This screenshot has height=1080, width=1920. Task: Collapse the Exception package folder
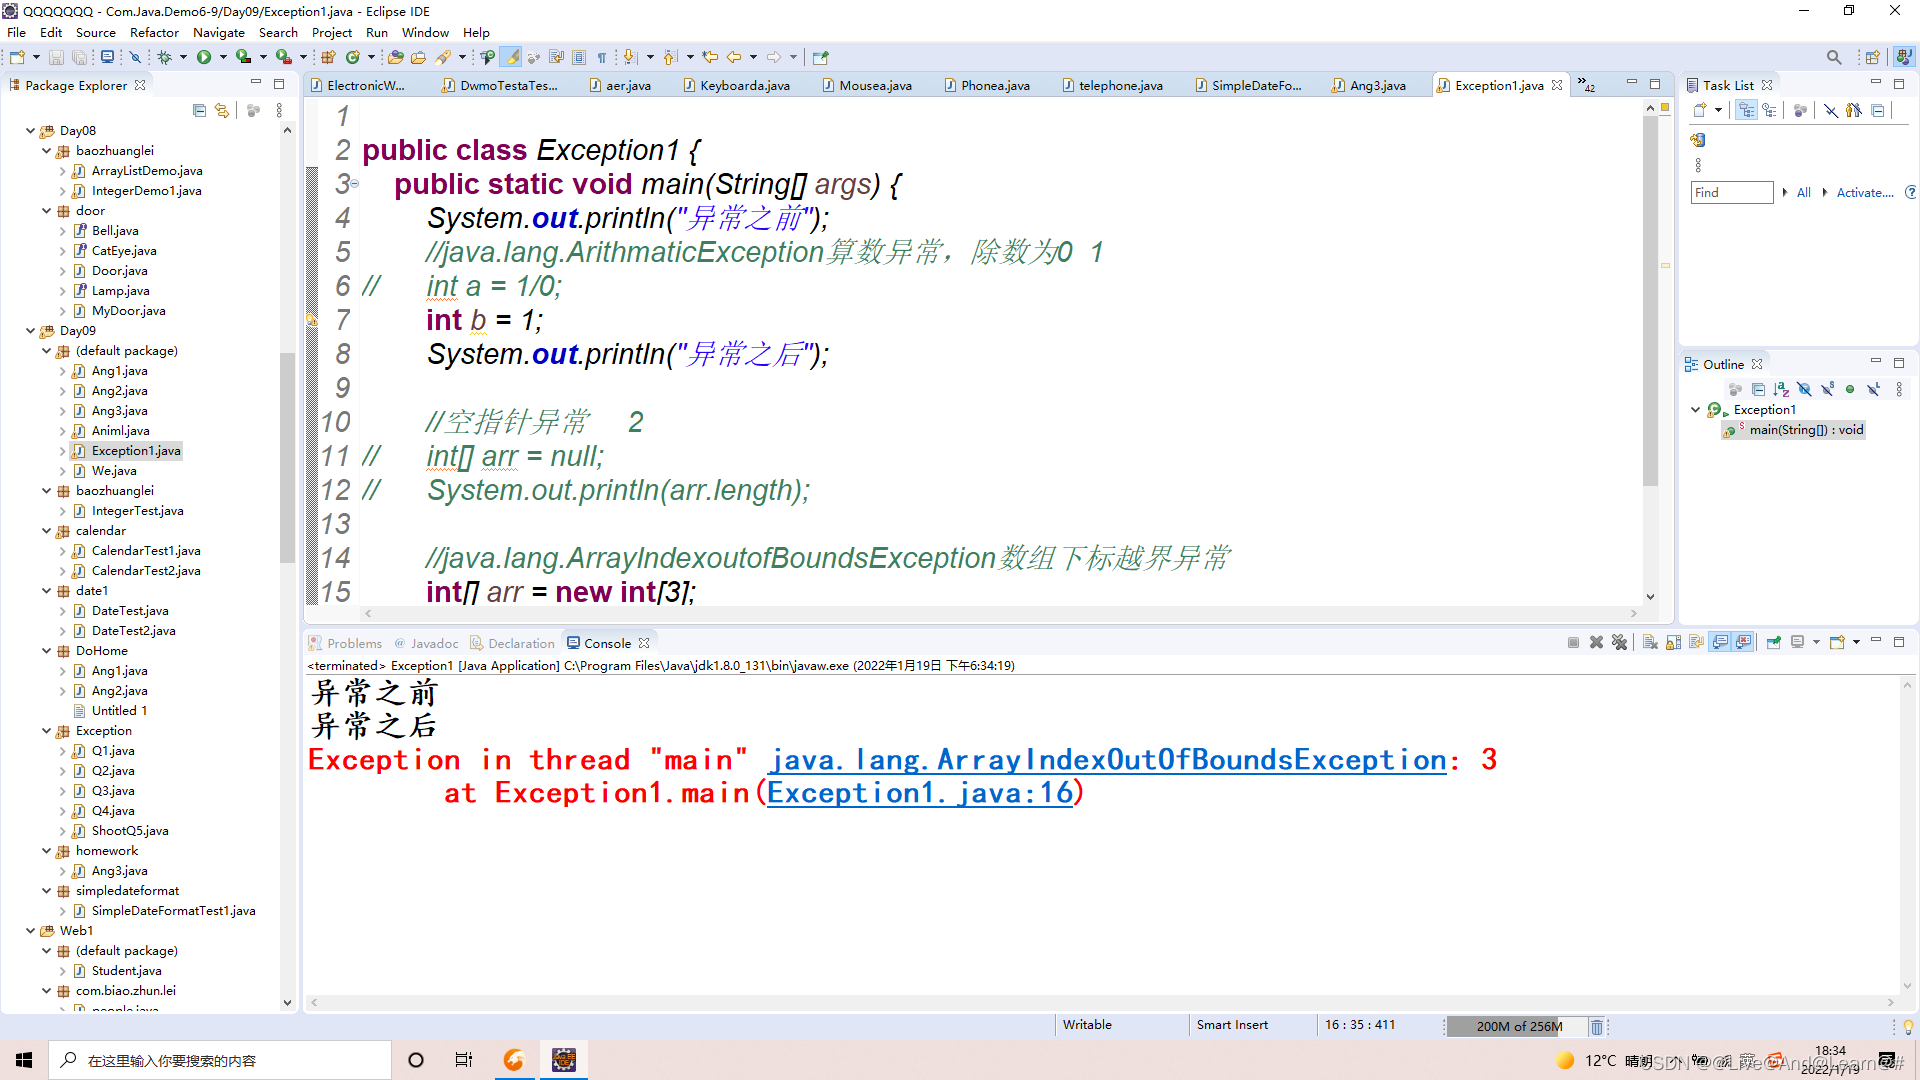point(46,731)
